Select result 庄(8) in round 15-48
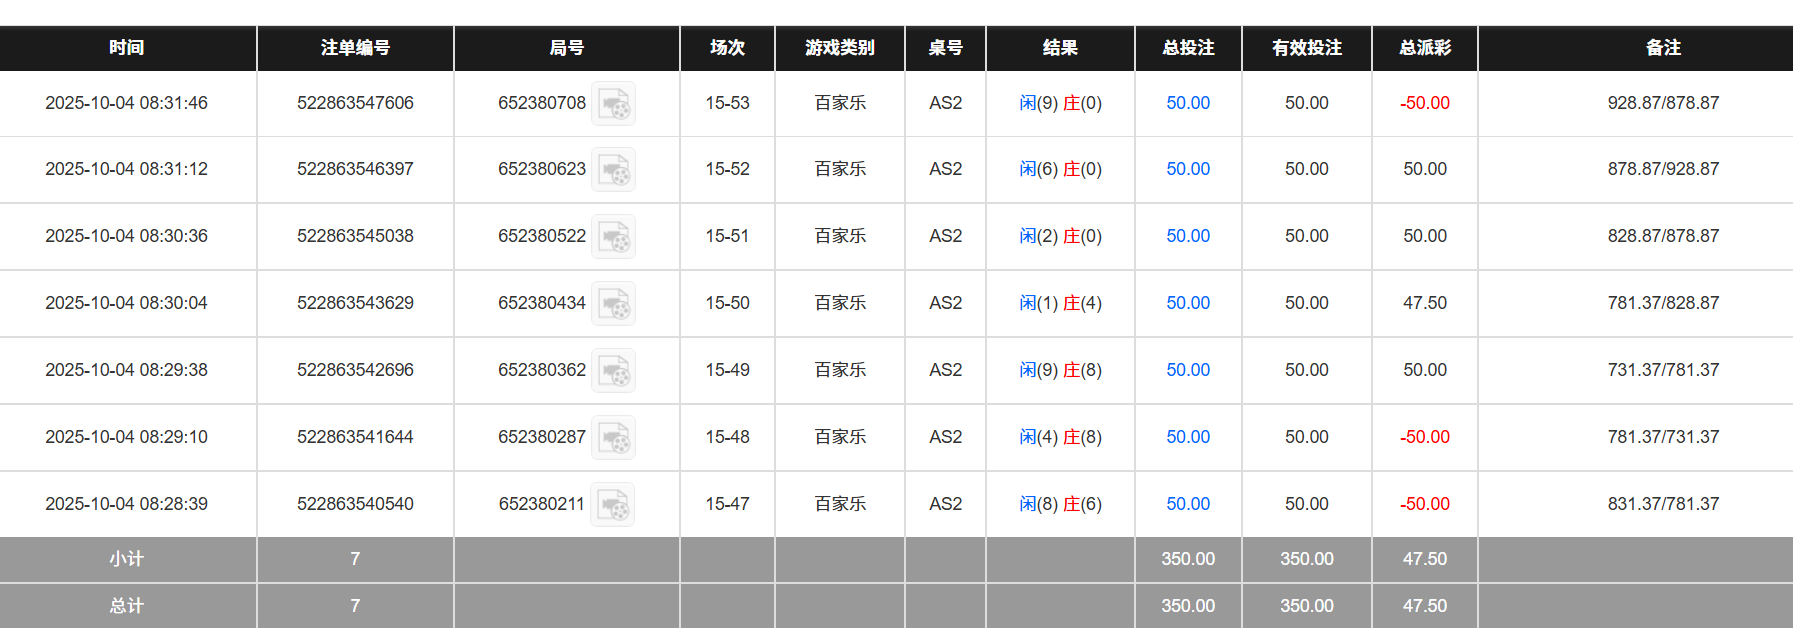 pyautogui.click(x=1084, y=437)
